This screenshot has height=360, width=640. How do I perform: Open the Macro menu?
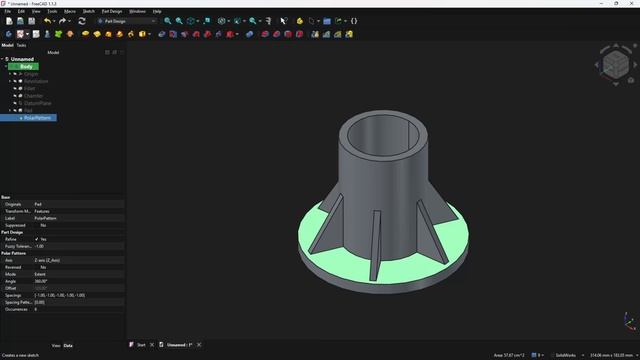coord(70,11)
